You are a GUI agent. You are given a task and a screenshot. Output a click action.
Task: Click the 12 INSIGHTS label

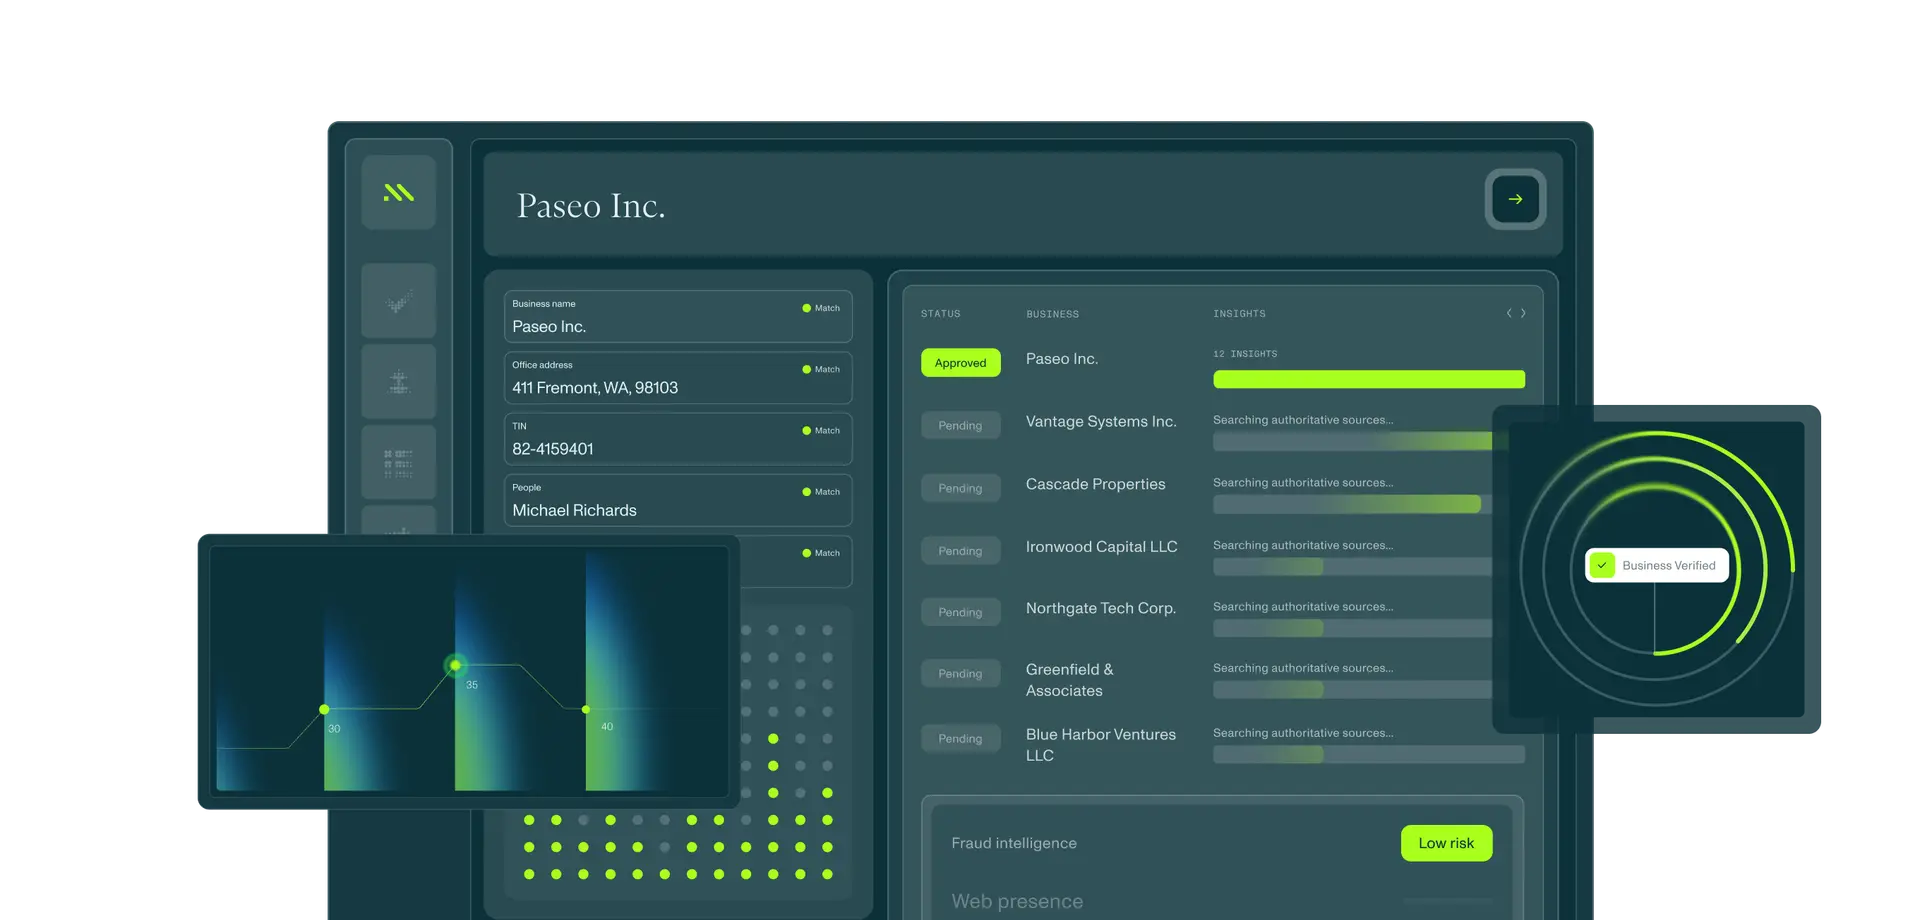tap(1245, 354)
